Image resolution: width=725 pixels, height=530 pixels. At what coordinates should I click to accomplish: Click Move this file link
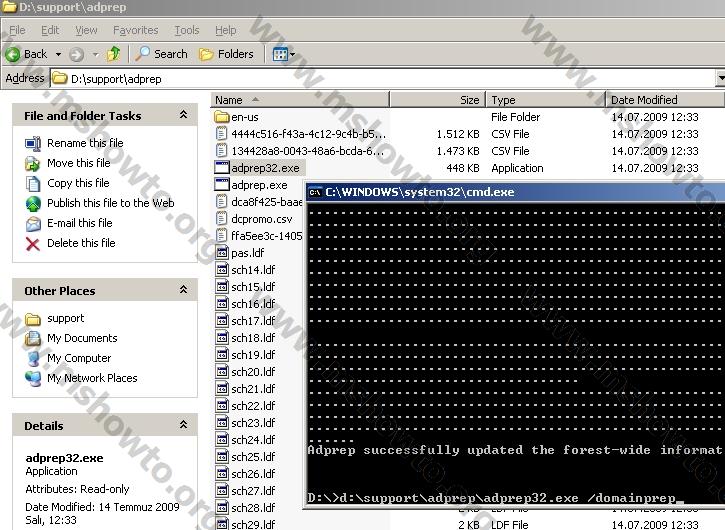(x=79, y=163)
